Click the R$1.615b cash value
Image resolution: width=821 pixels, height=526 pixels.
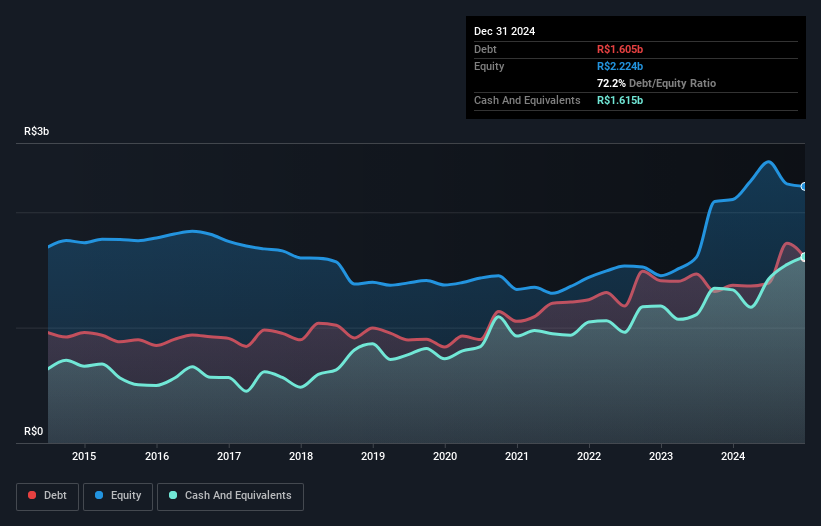[620, 100]
